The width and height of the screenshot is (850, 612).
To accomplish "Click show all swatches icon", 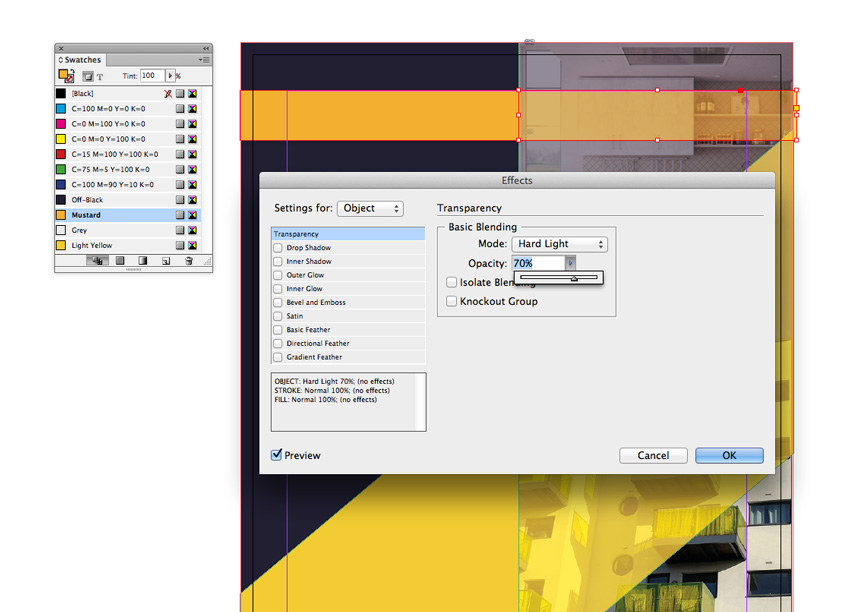I will [x=97, y=261].
